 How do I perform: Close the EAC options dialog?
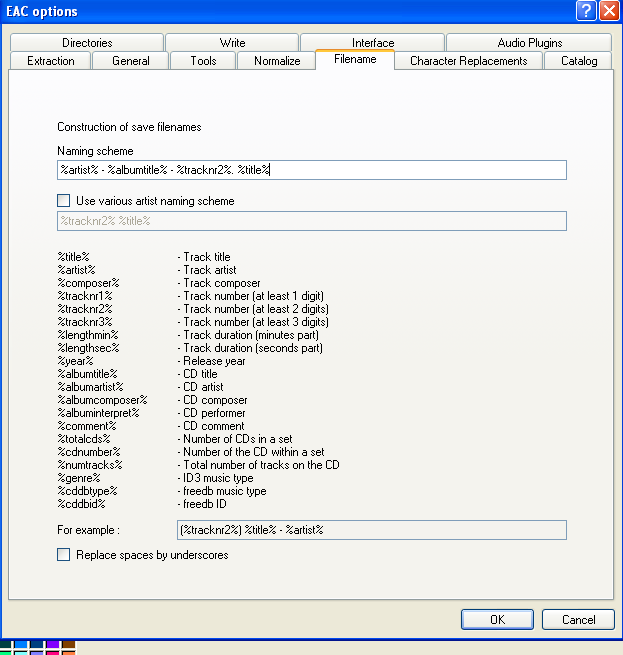pos(608,11)
